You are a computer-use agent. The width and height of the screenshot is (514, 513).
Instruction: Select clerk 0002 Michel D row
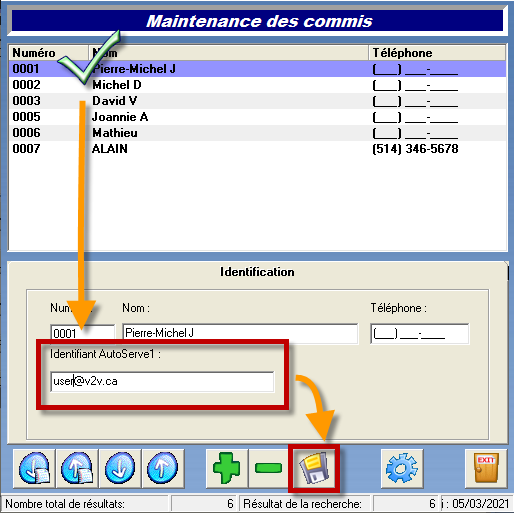257,85
